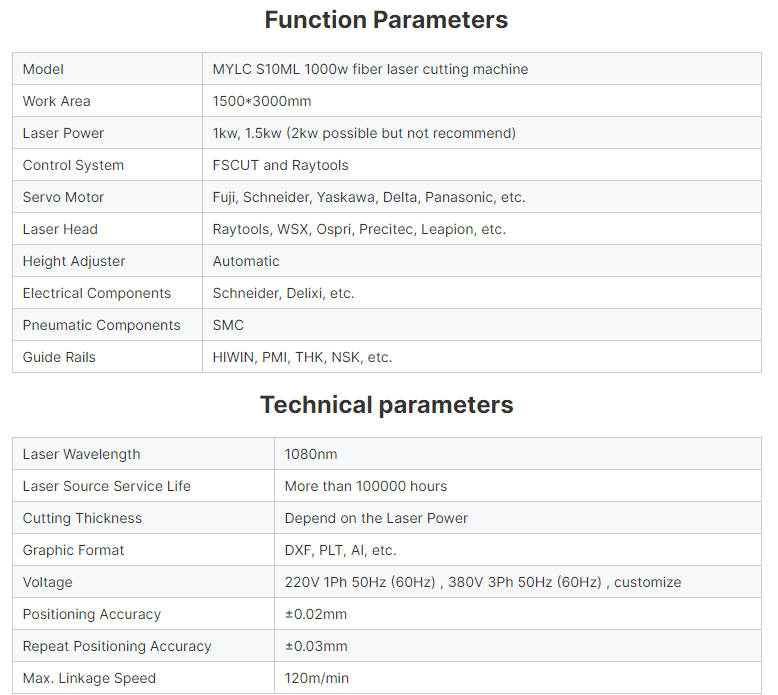Select the Laser Power row label
Viewport: 778px width, 695px height.
pos(63,133)
